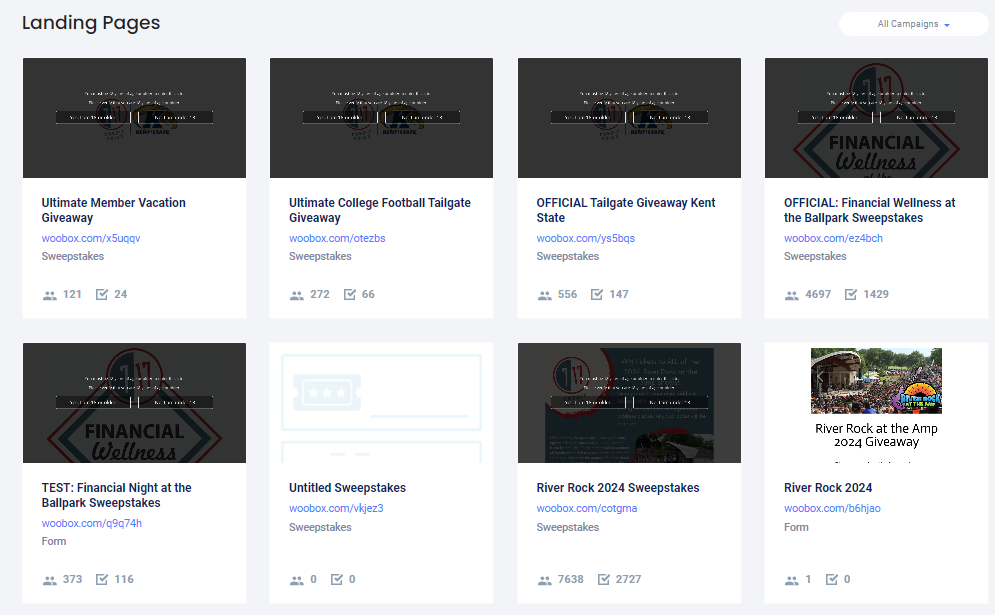
Task: Open OFFICIAL: Financial Wellness at the Ballpark thumbnail
Action: coord(876,118)
